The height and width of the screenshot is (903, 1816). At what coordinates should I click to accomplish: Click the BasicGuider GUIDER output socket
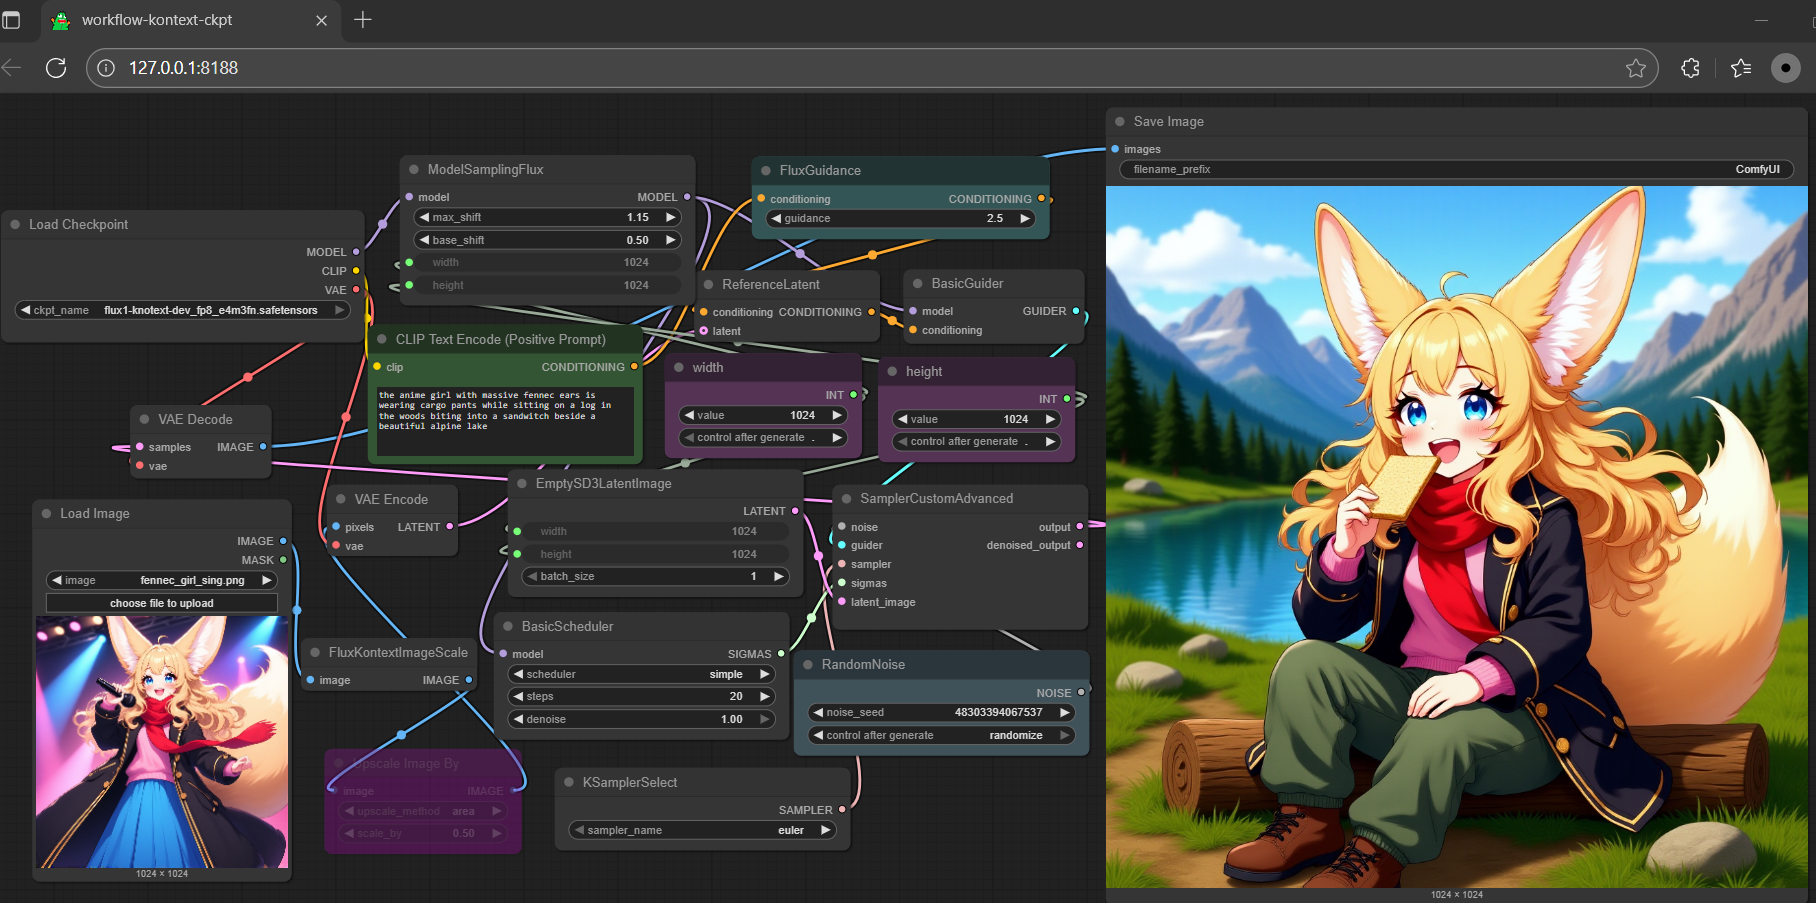[1076, 311]
